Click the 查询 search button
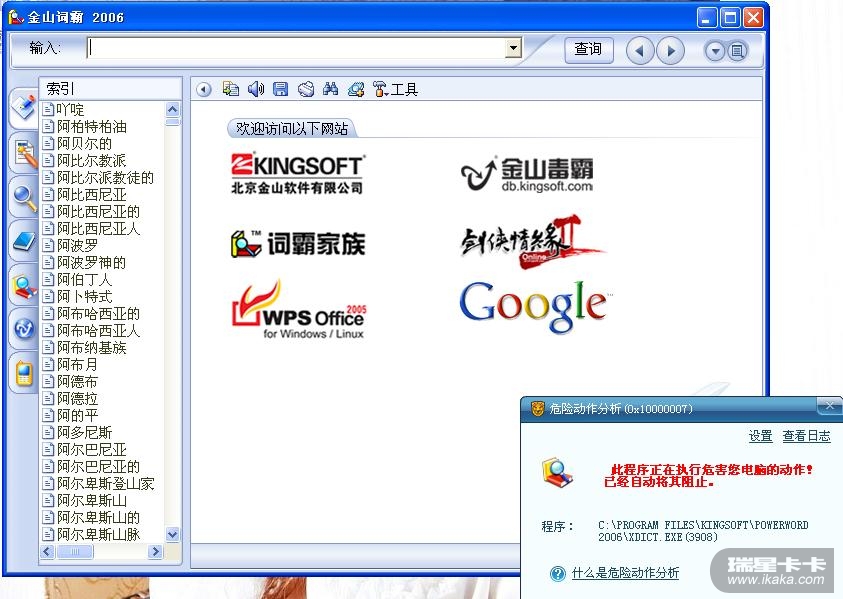This screenshot has height=599, width=843. point(589,49)
